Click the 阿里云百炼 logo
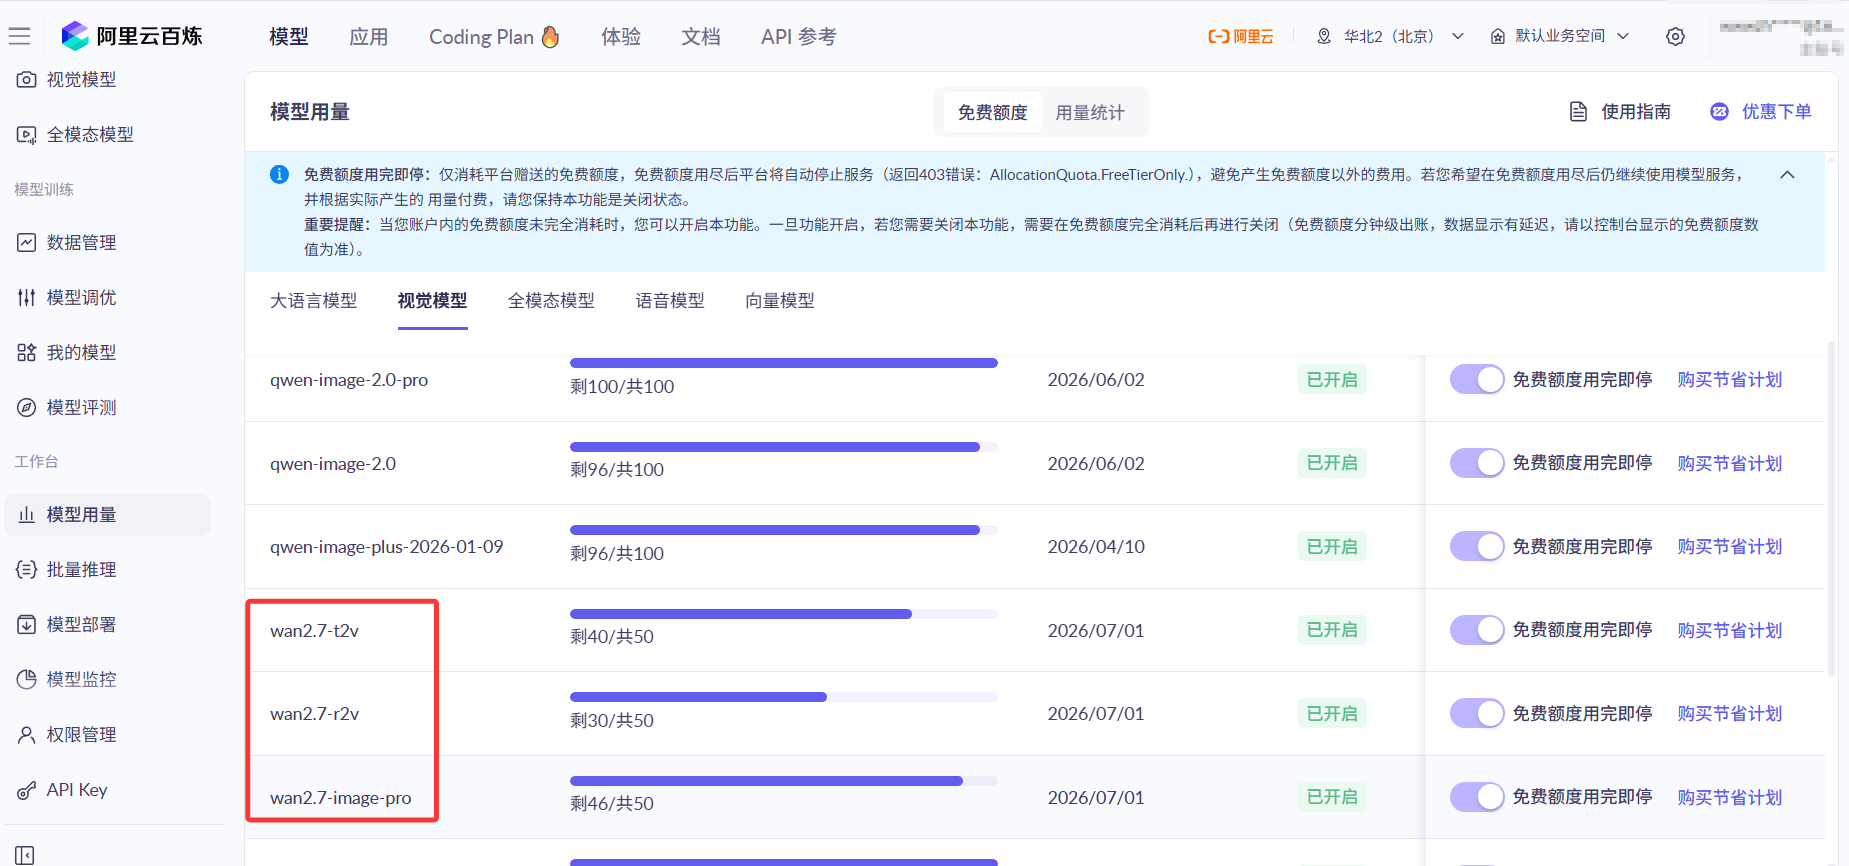The width and height of the screenshot is (1849, 866). point(132,36)
